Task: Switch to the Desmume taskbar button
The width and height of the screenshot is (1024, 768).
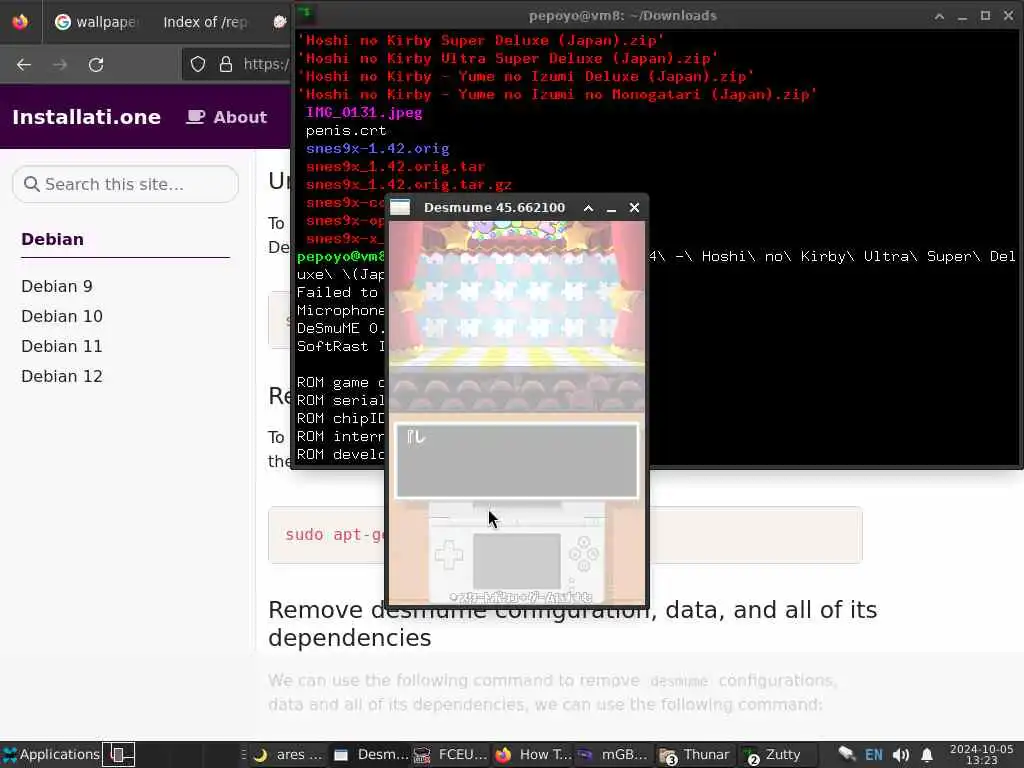Action: coord(371,755)
